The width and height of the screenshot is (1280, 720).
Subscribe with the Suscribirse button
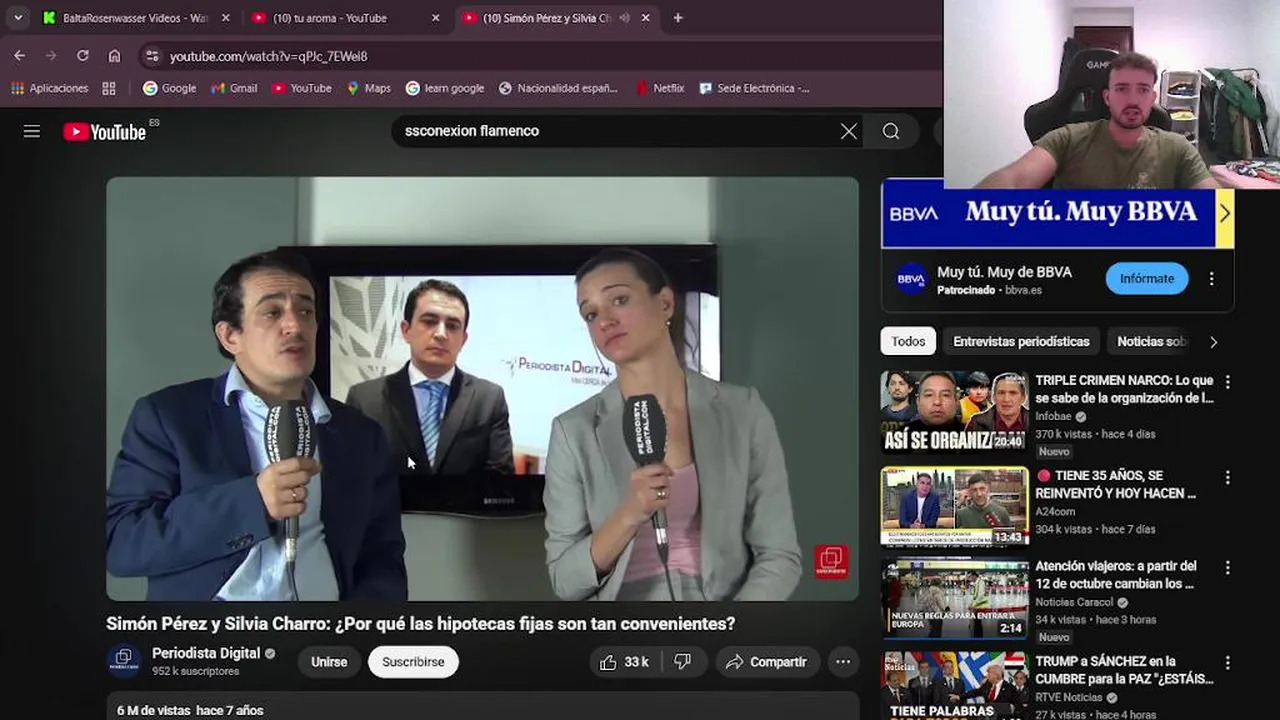pyautogui.click(x=413, y=662)
